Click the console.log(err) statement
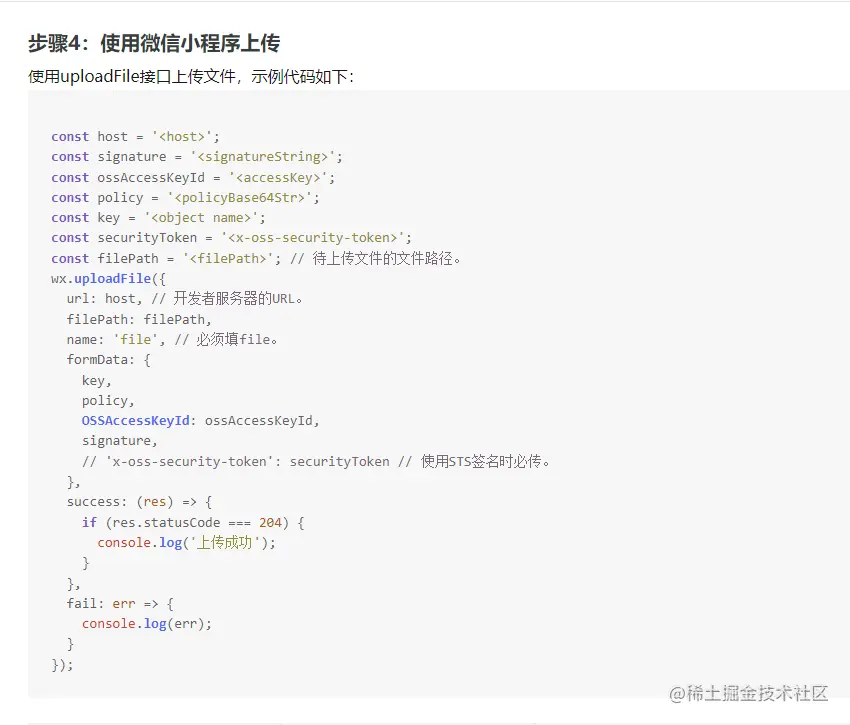The image size is (850, 725). [x=145, y=623]
